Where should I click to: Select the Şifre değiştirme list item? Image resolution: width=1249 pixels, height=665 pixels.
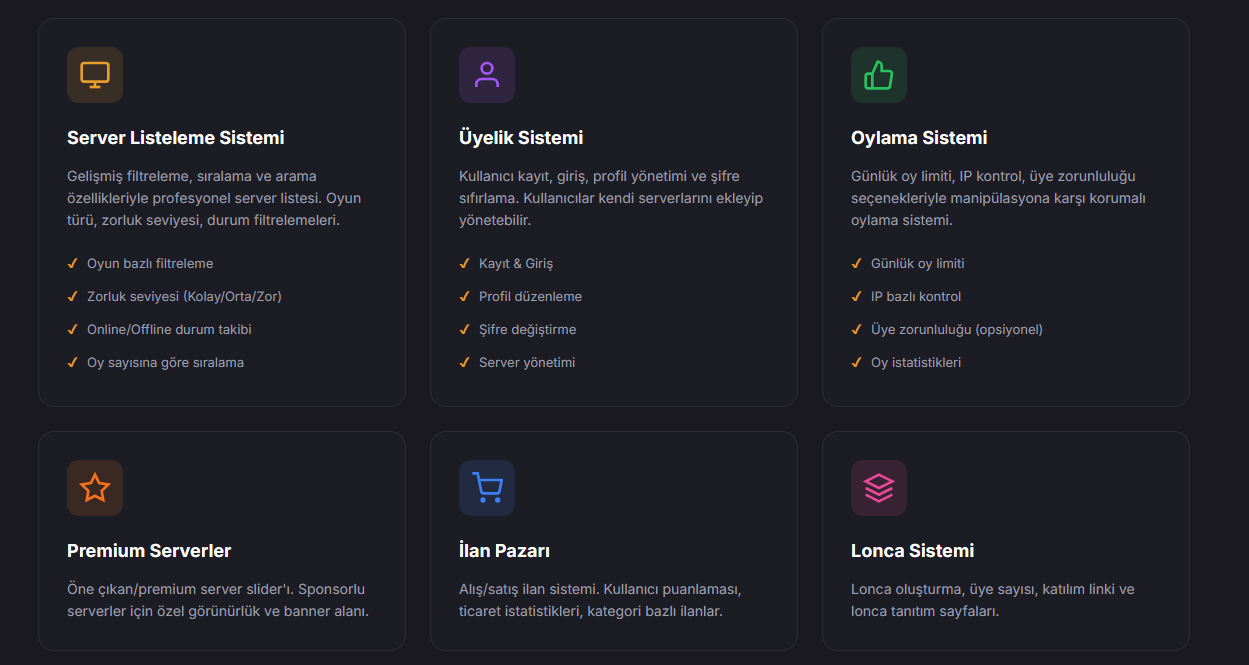(x=527, y=330)
